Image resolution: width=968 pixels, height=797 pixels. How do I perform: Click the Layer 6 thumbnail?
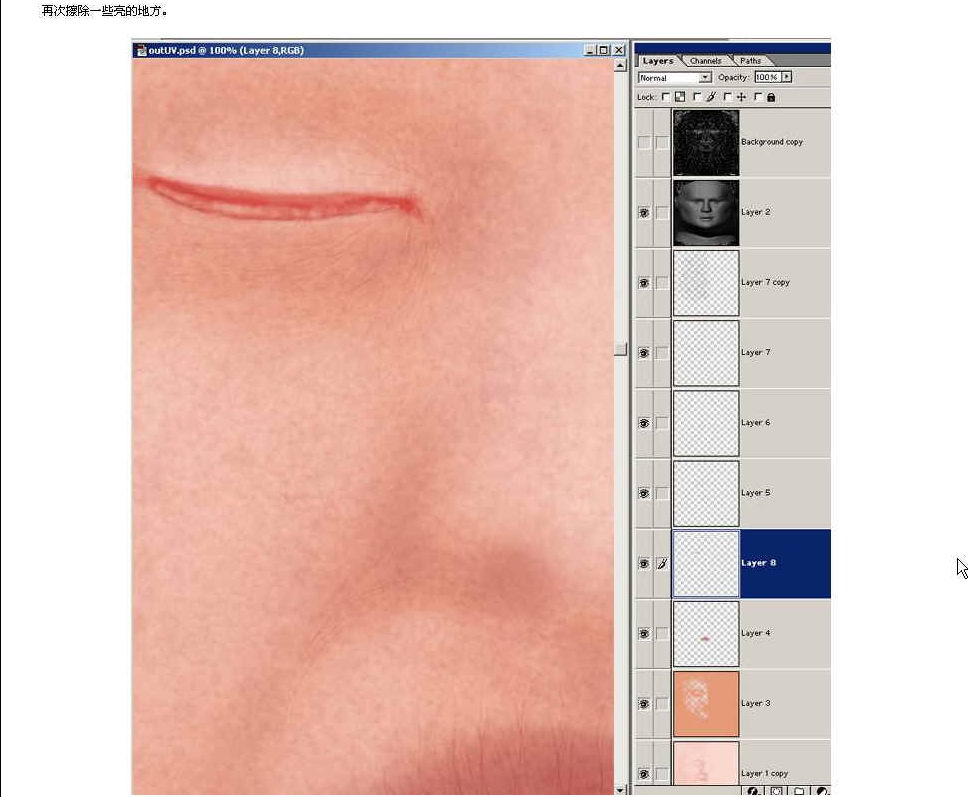coord(706,424)
